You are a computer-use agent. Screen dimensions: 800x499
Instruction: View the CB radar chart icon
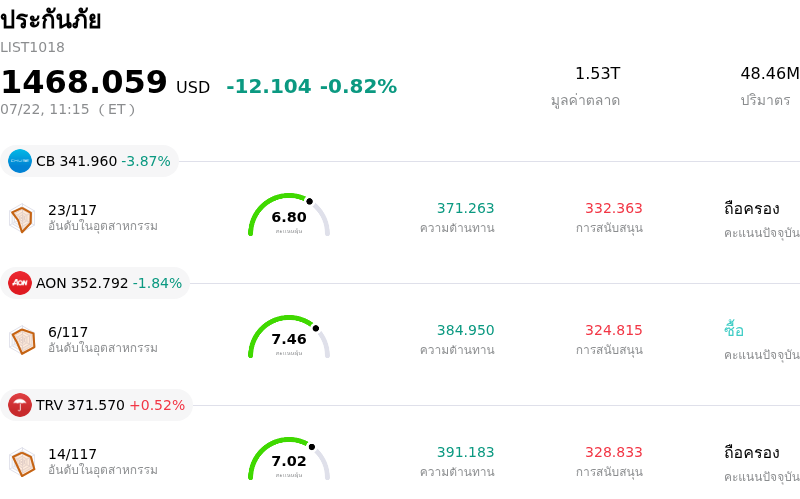tap(22, 218)
